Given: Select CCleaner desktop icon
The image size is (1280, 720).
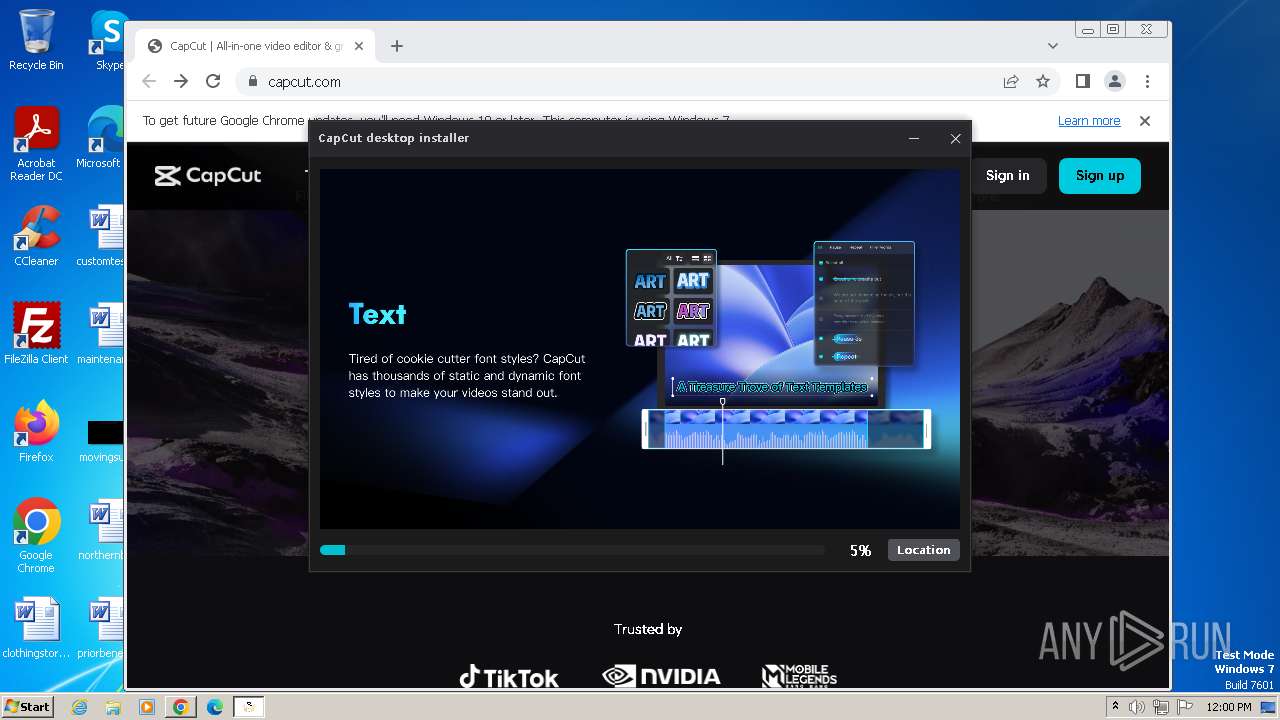Looking at the screenshot, I should click(36, 237).
